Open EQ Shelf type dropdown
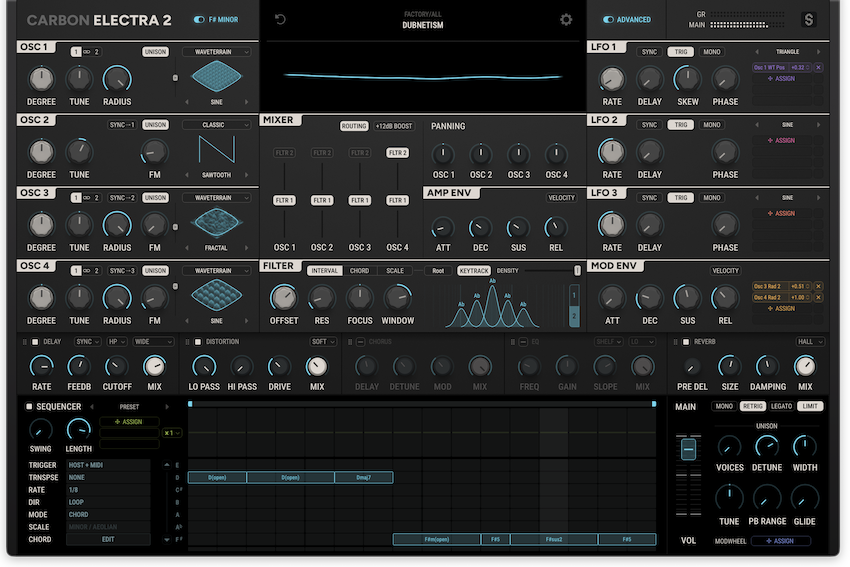The width and height of the screenshot is (850, 567). click(x=608, y=342)
